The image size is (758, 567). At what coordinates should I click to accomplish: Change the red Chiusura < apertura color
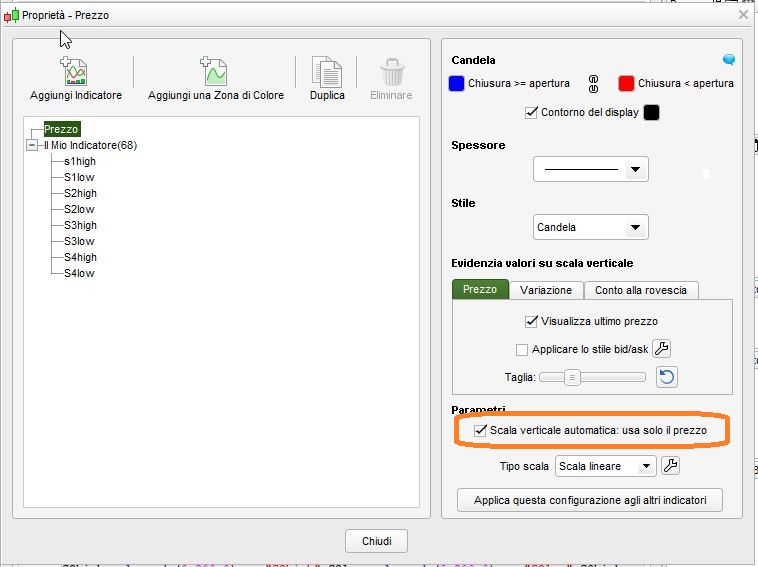pyautogui.click(x=626, y=84)
